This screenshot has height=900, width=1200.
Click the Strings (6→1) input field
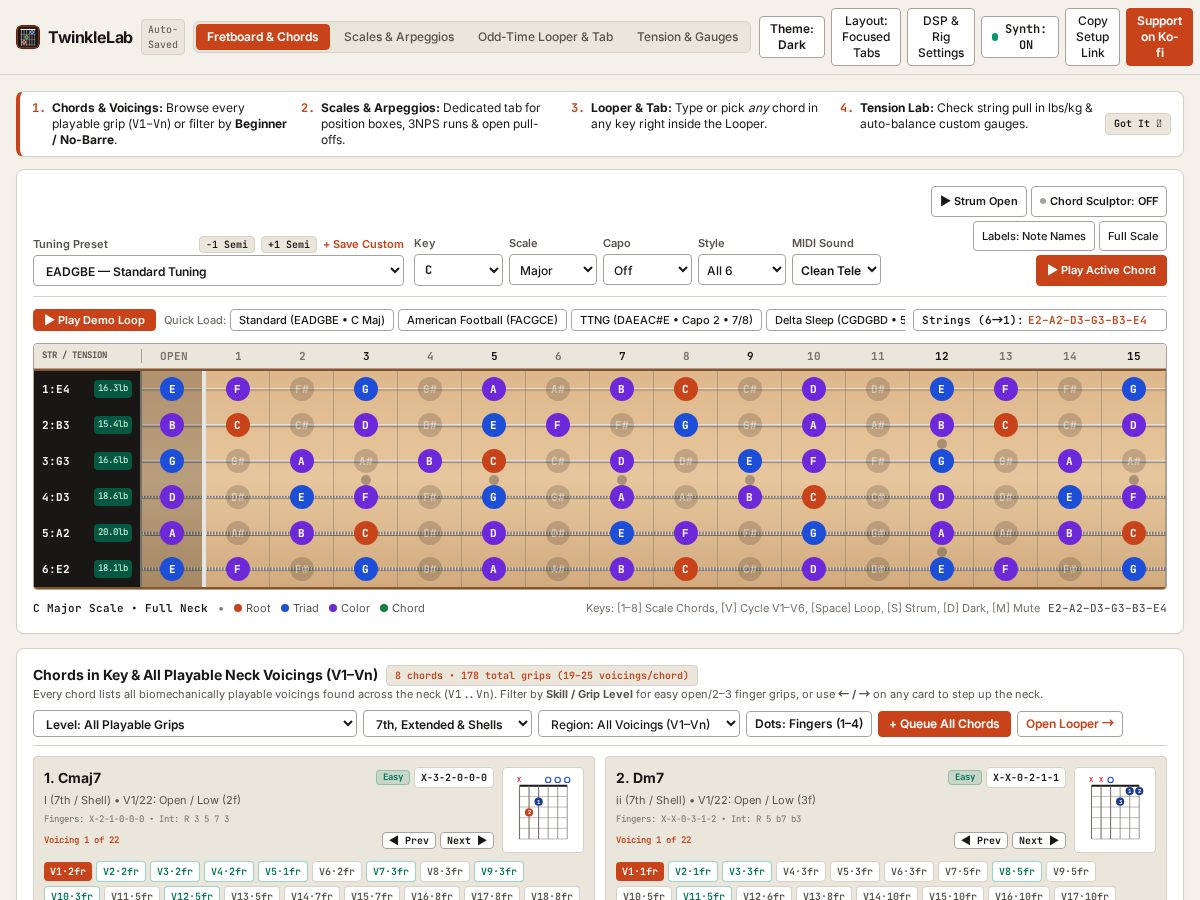(x=1040, y=320)
